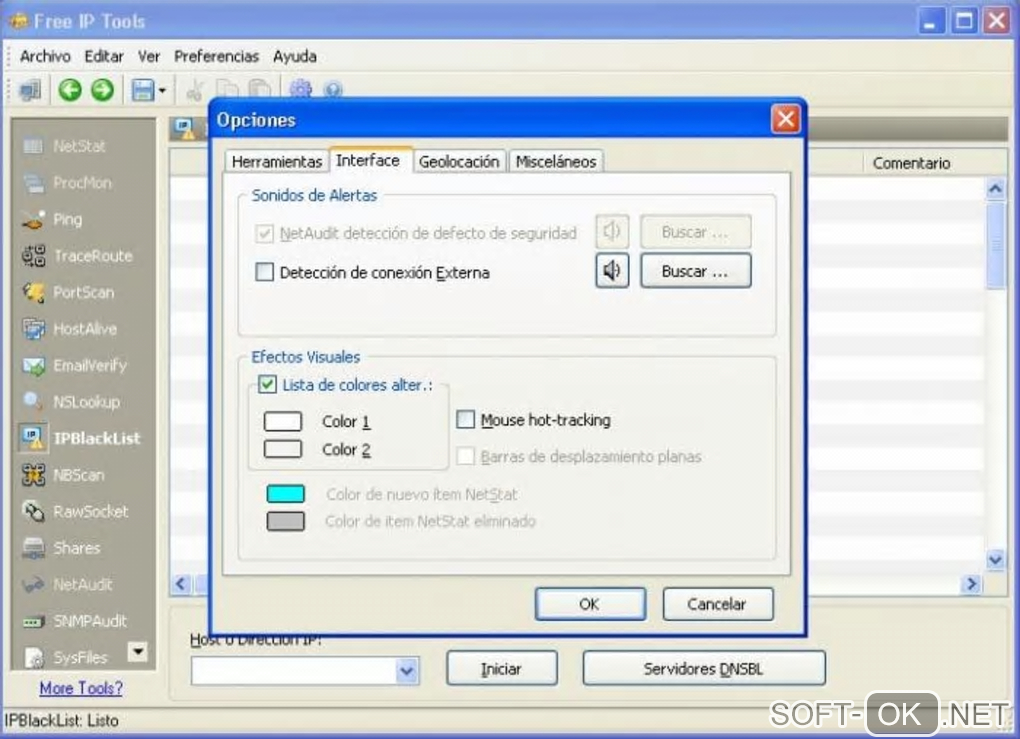Follow the More Tools? link
The image size is (1020, 739).
81,688
